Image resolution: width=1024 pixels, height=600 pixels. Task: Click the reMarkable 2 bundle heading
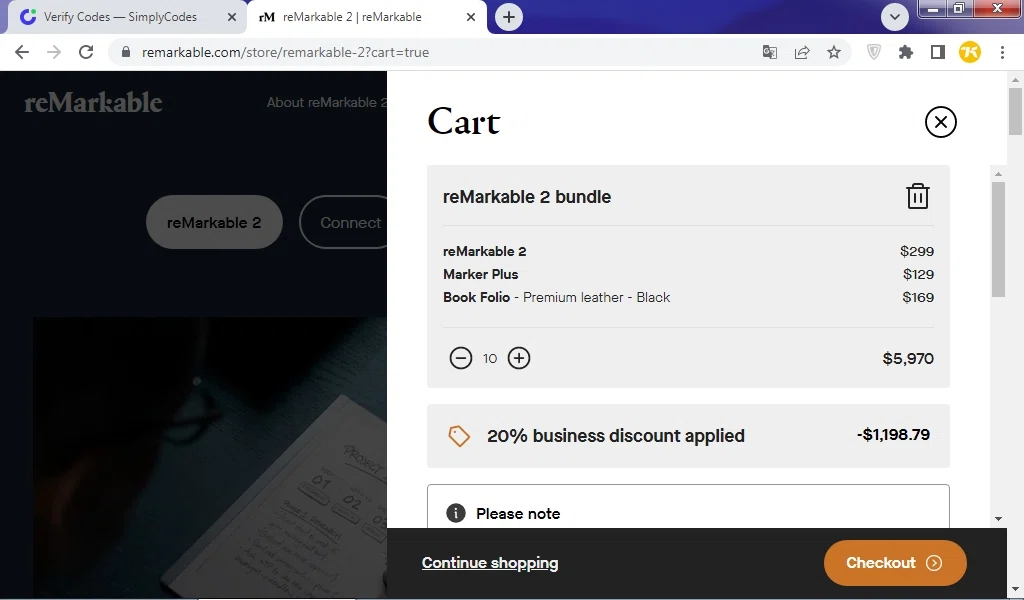click(x=527, y=197)
